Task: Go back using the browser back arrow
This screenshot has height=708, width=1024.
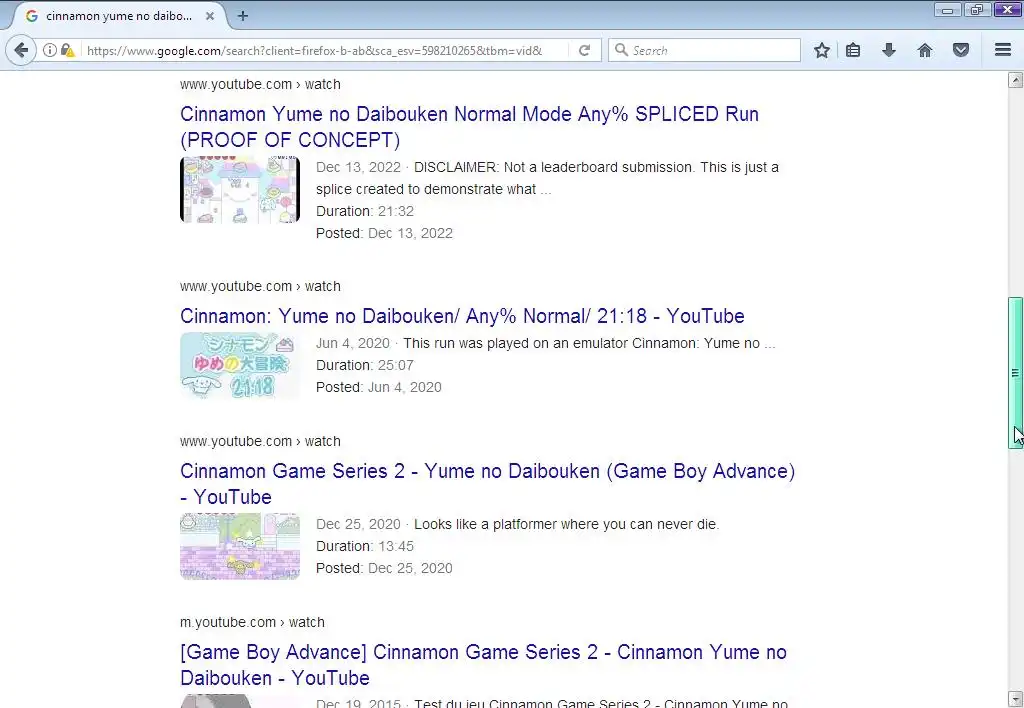Action: [21, 50]
